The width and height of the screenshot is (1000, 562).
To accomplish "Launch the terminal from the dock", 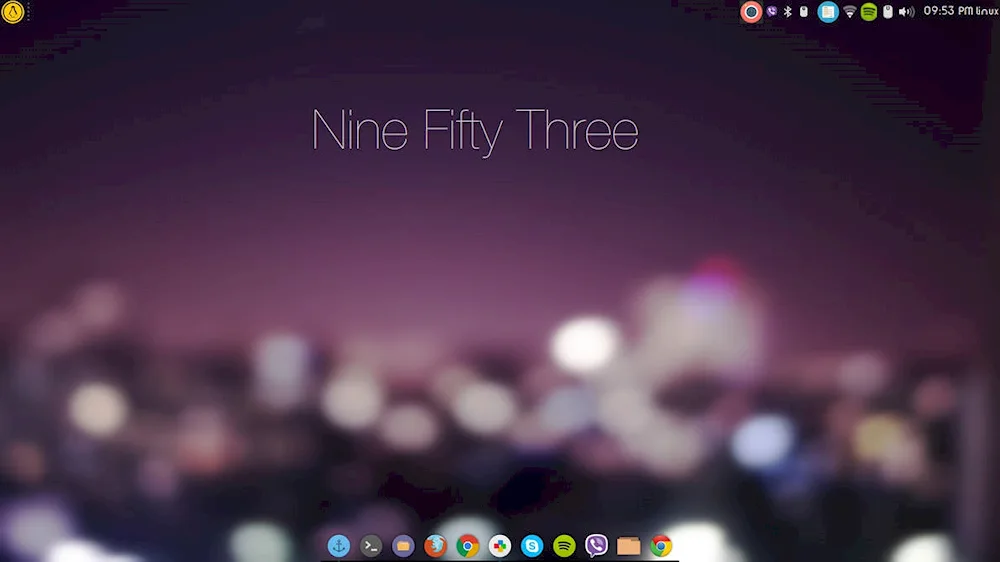I will coord(371,546).
